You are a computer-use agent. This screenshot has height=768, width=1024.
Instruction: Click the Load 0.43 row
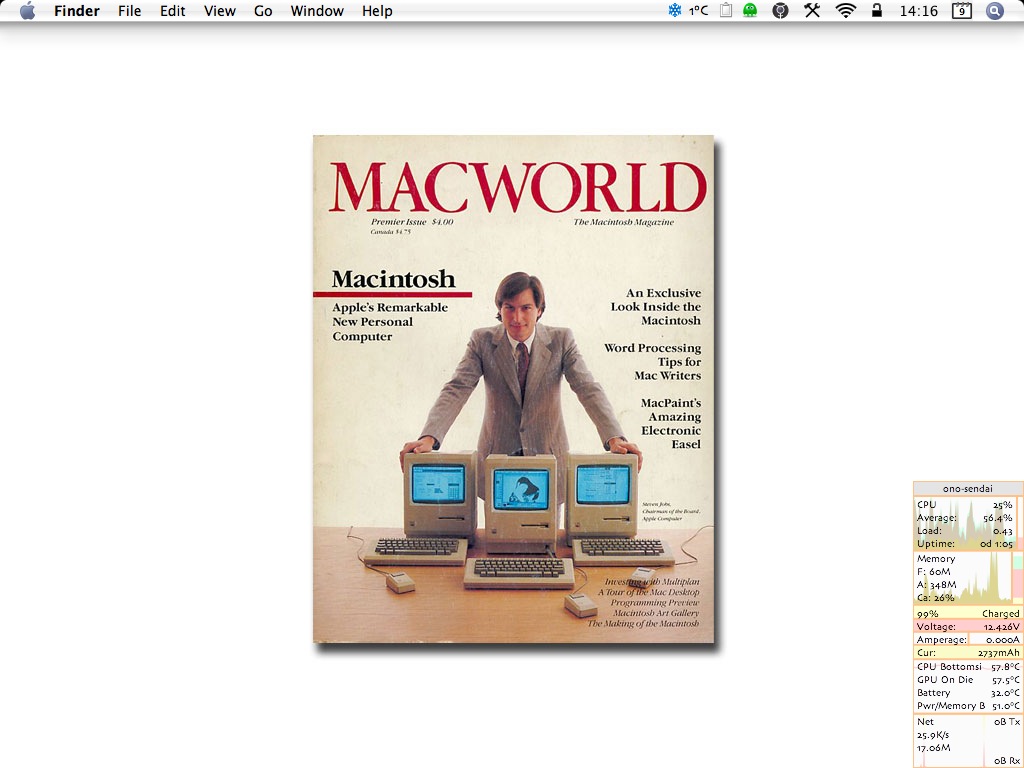click(965, 531)
